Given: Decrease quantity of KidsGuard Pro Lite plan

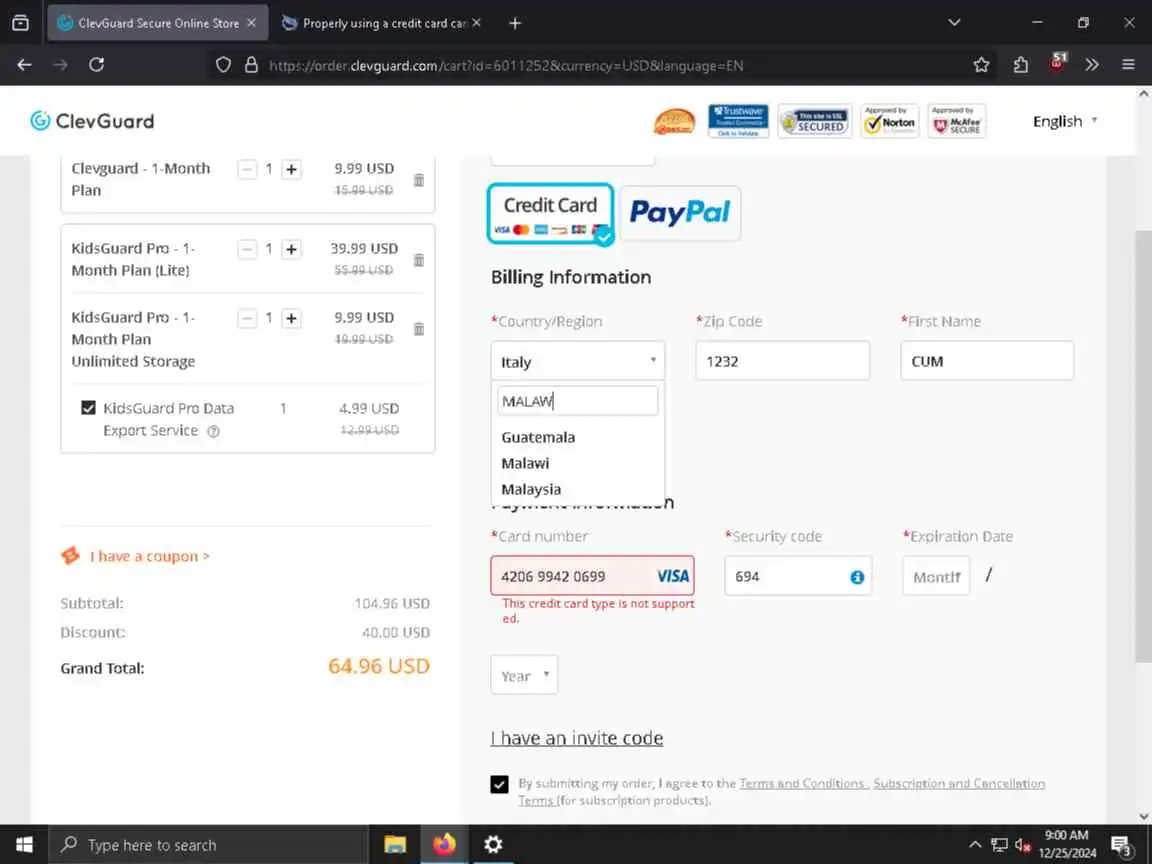Looking at the screenshot, I should click(247, 249).
